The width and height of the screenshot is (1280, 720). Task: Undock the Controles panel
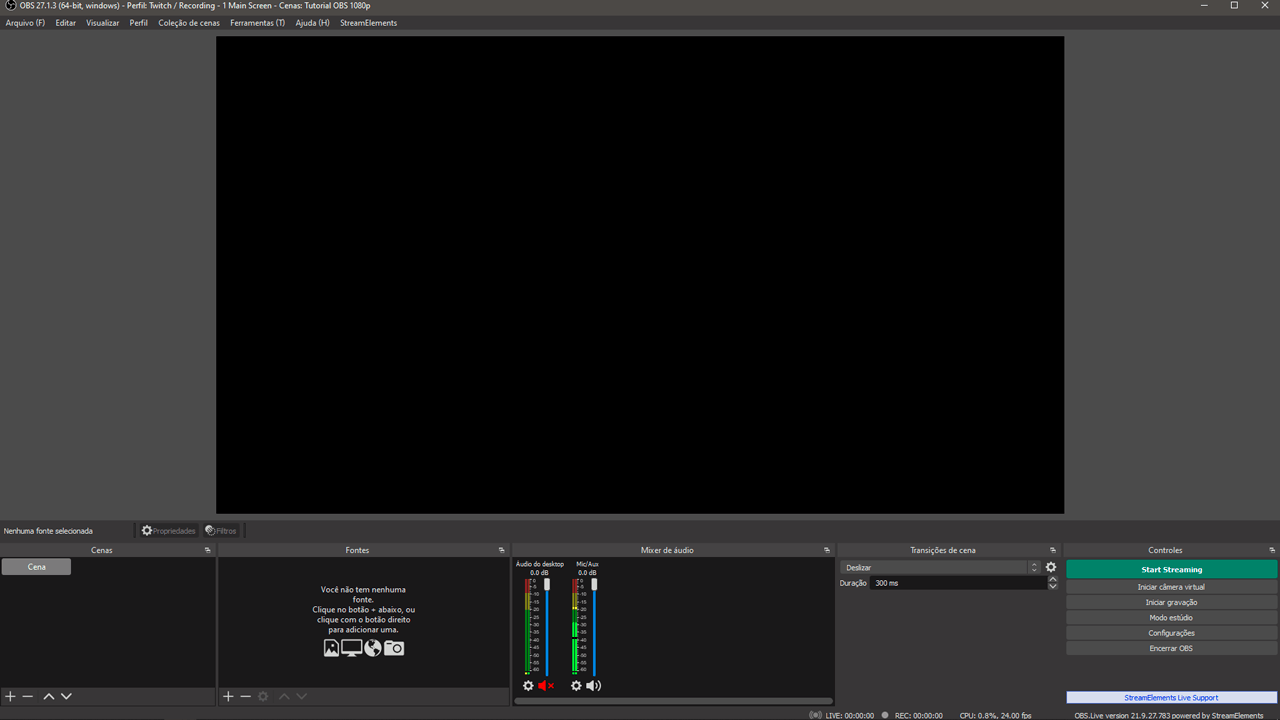coord(1272,550)
